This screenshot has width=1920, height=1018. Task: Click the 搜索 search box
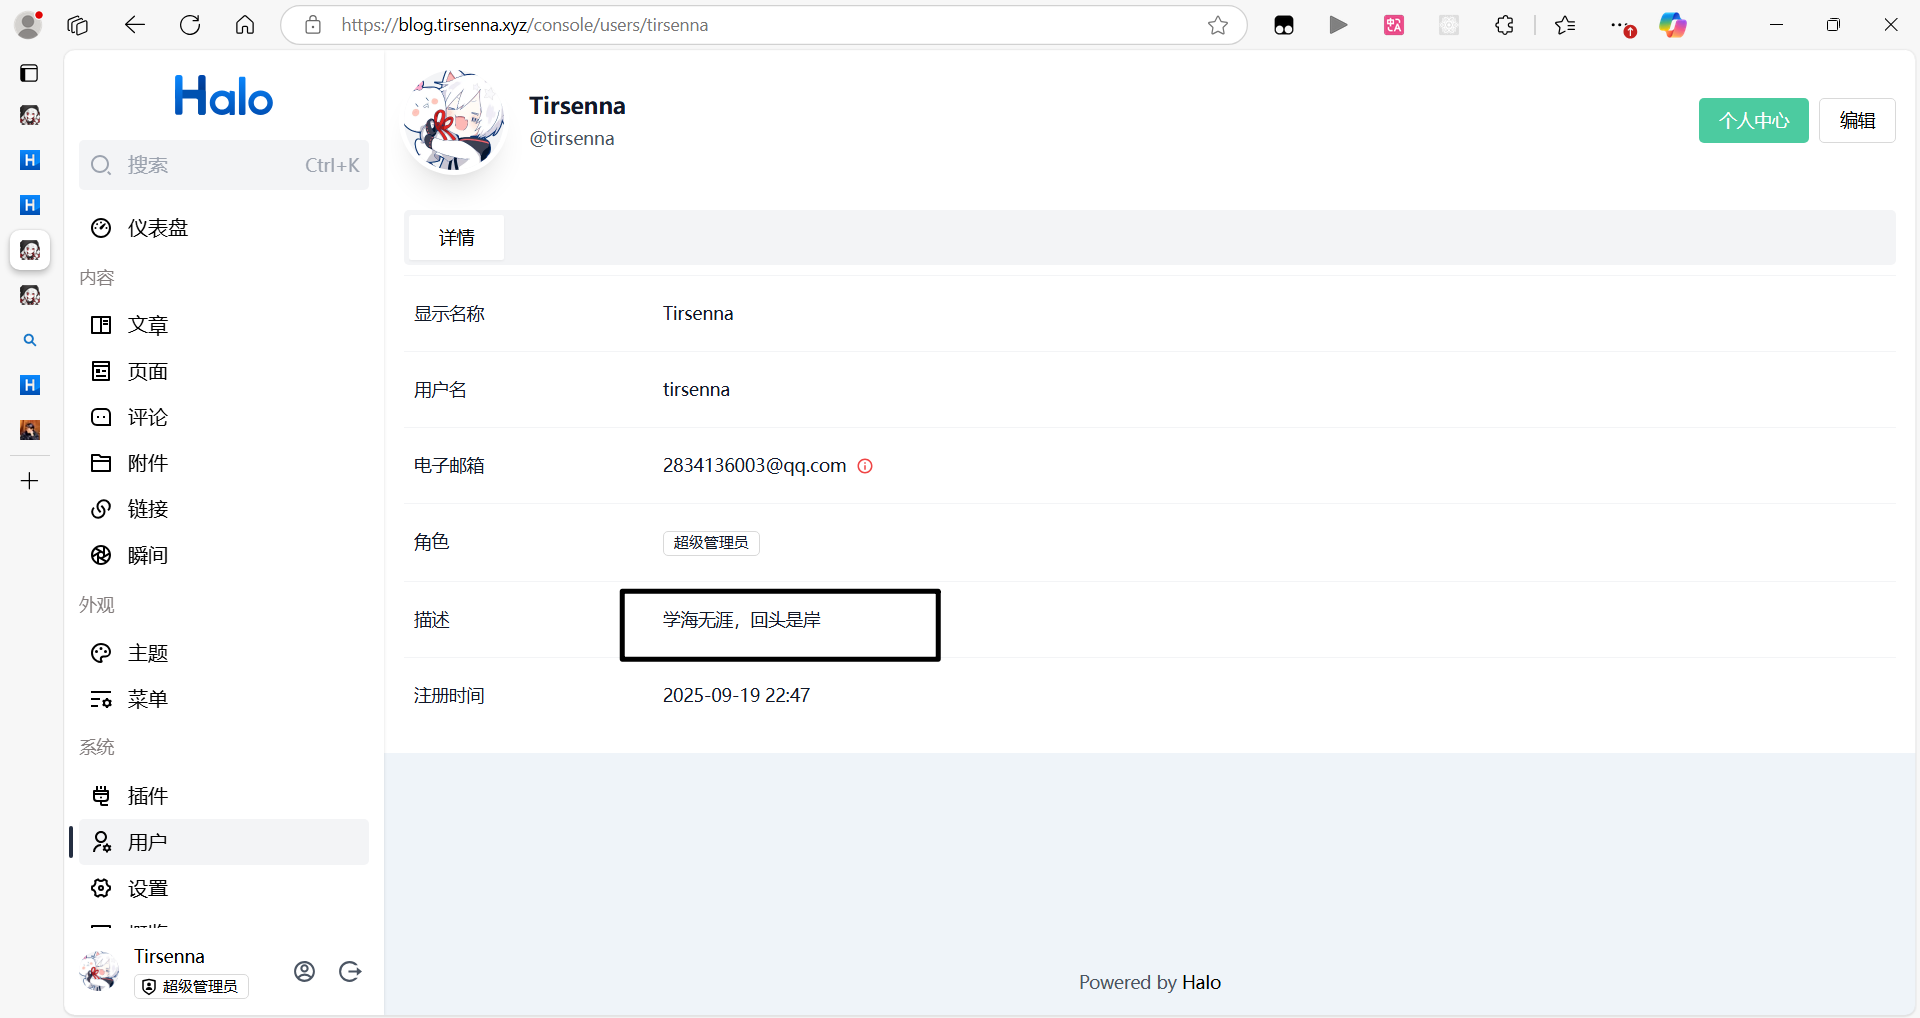coord(223,165)
